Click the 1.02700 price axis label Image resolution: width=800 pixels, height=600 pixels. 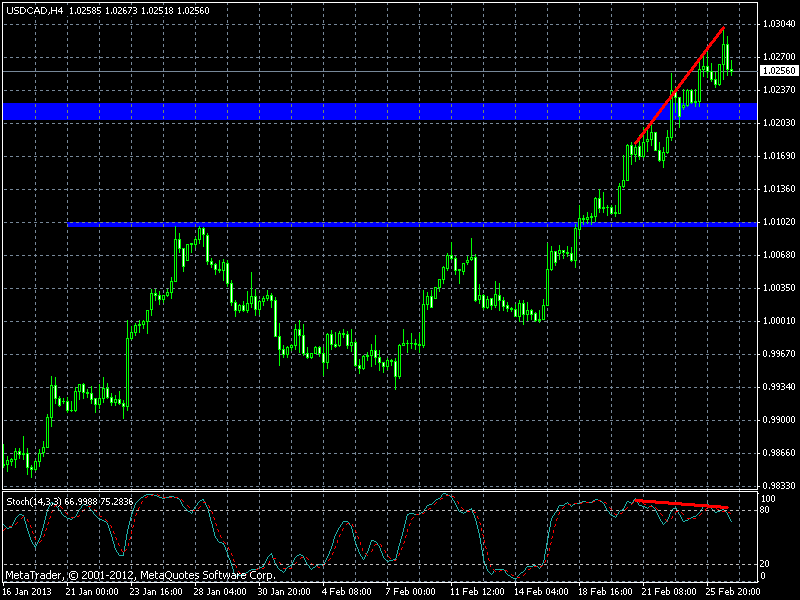pyautogui.click(x=780, y=57)
